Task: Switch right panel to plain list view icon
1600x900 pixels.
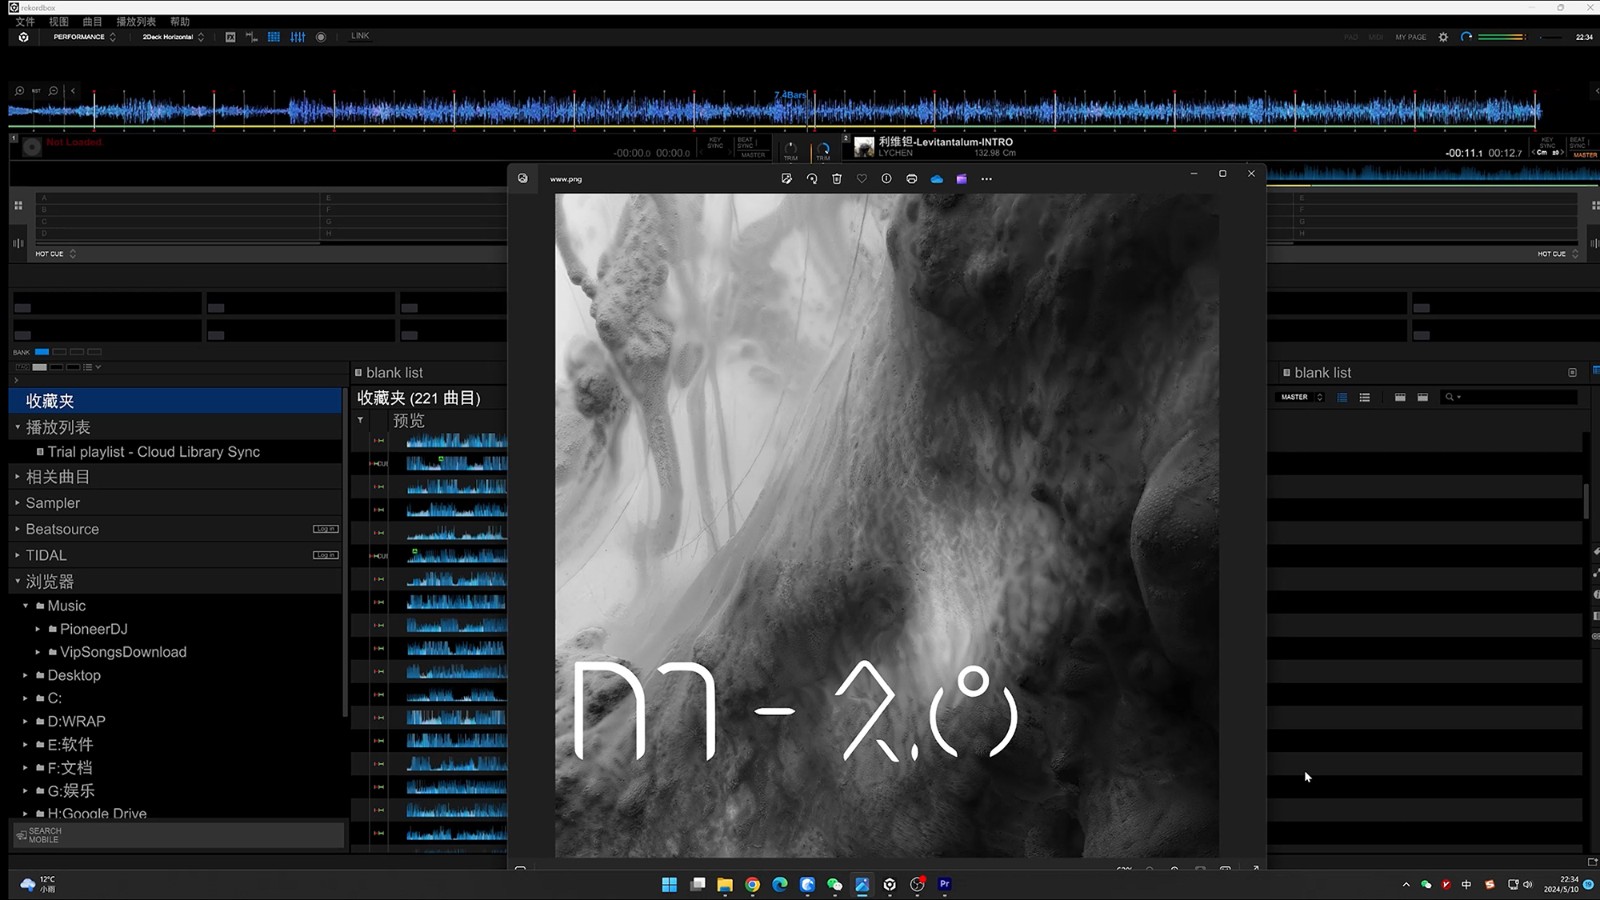Action: pyautogui.click(x=1364, y=398)
